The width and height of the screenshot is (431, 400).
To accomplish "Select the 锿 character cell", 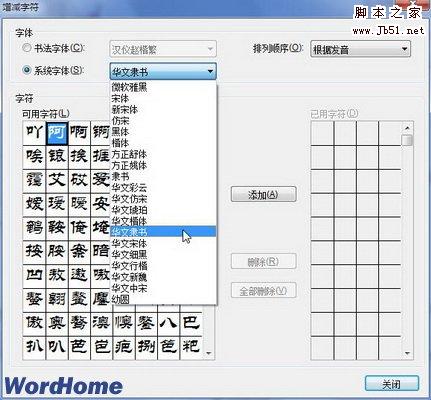I will pos(57,157).
